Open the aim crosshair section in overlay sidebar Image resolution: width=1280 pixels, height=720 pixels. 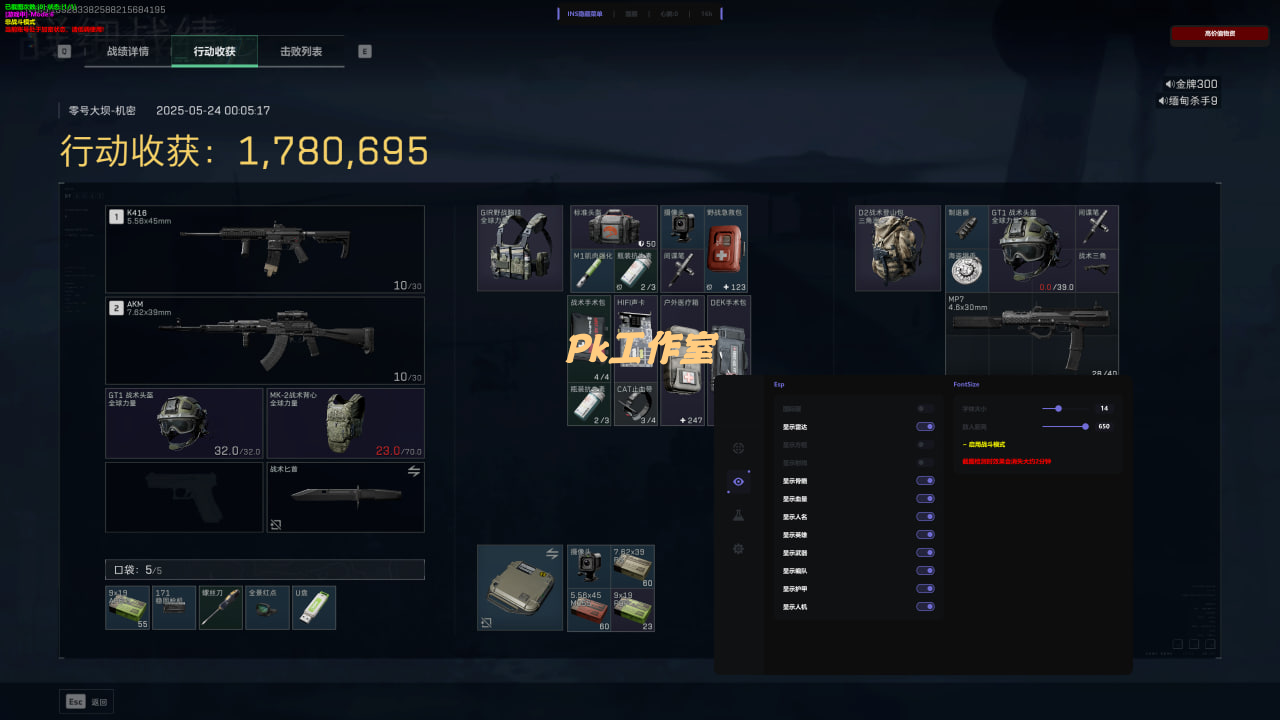click(x=738, y=448)
